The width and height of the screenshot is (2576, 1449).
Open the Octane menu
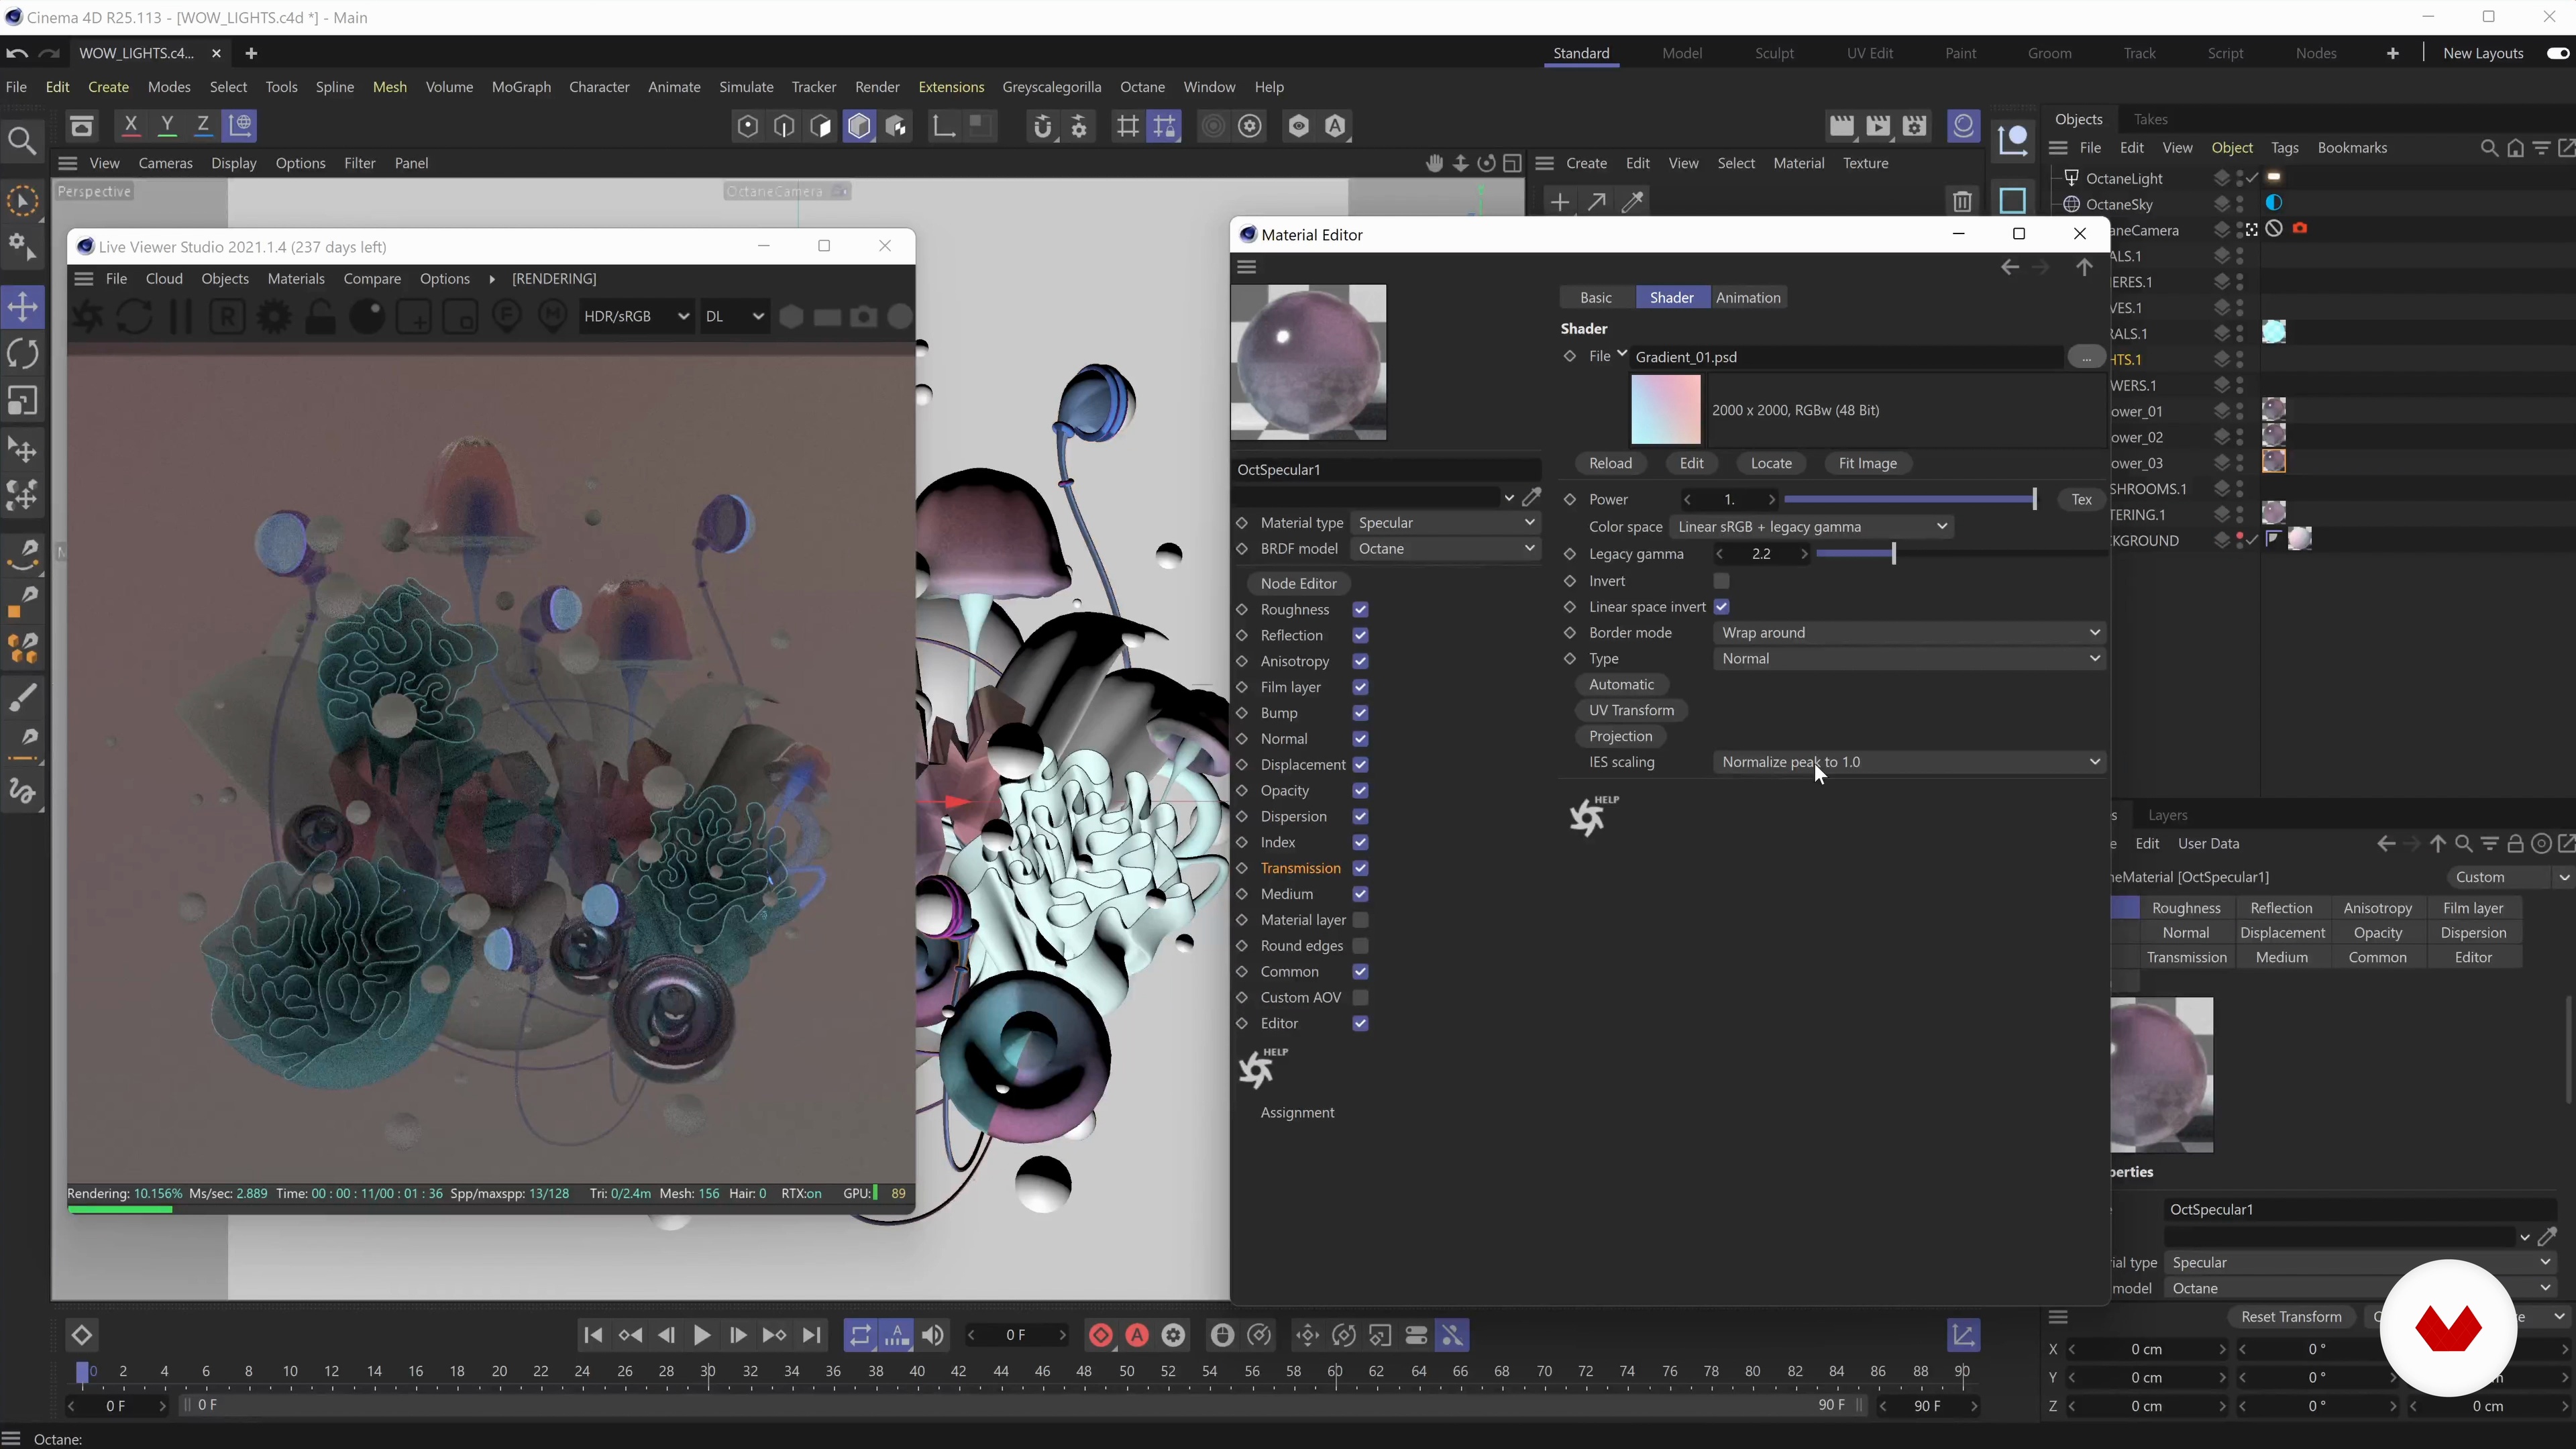coord(1142,87)
